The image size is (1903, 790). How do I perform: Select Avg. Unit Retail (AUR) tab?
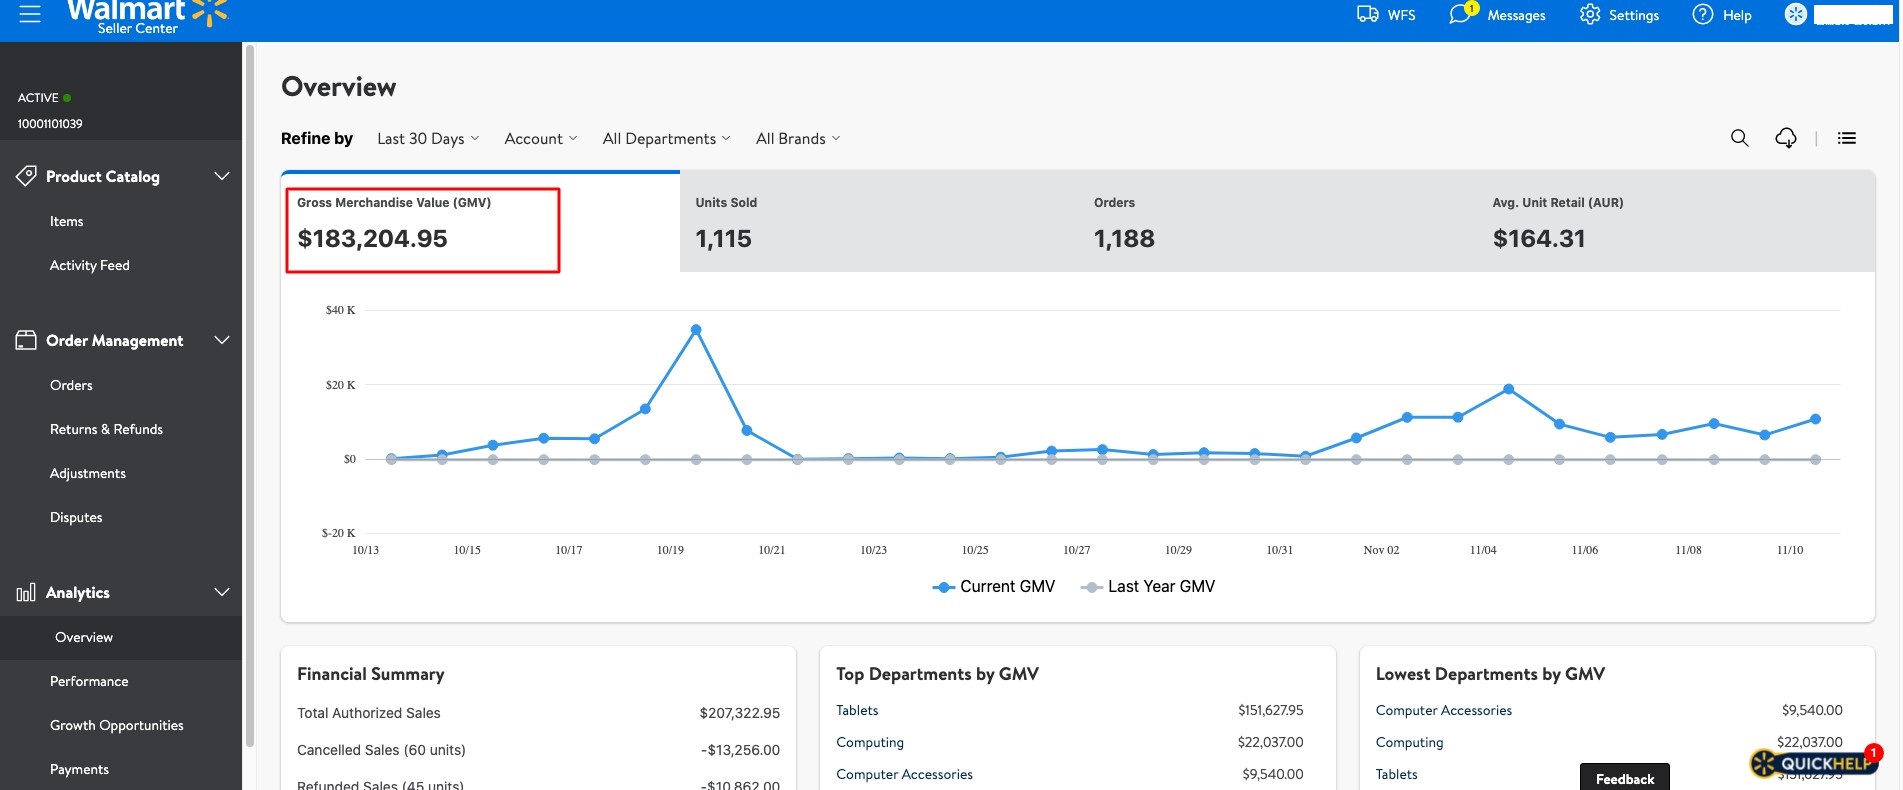(x=1675, y=222)
